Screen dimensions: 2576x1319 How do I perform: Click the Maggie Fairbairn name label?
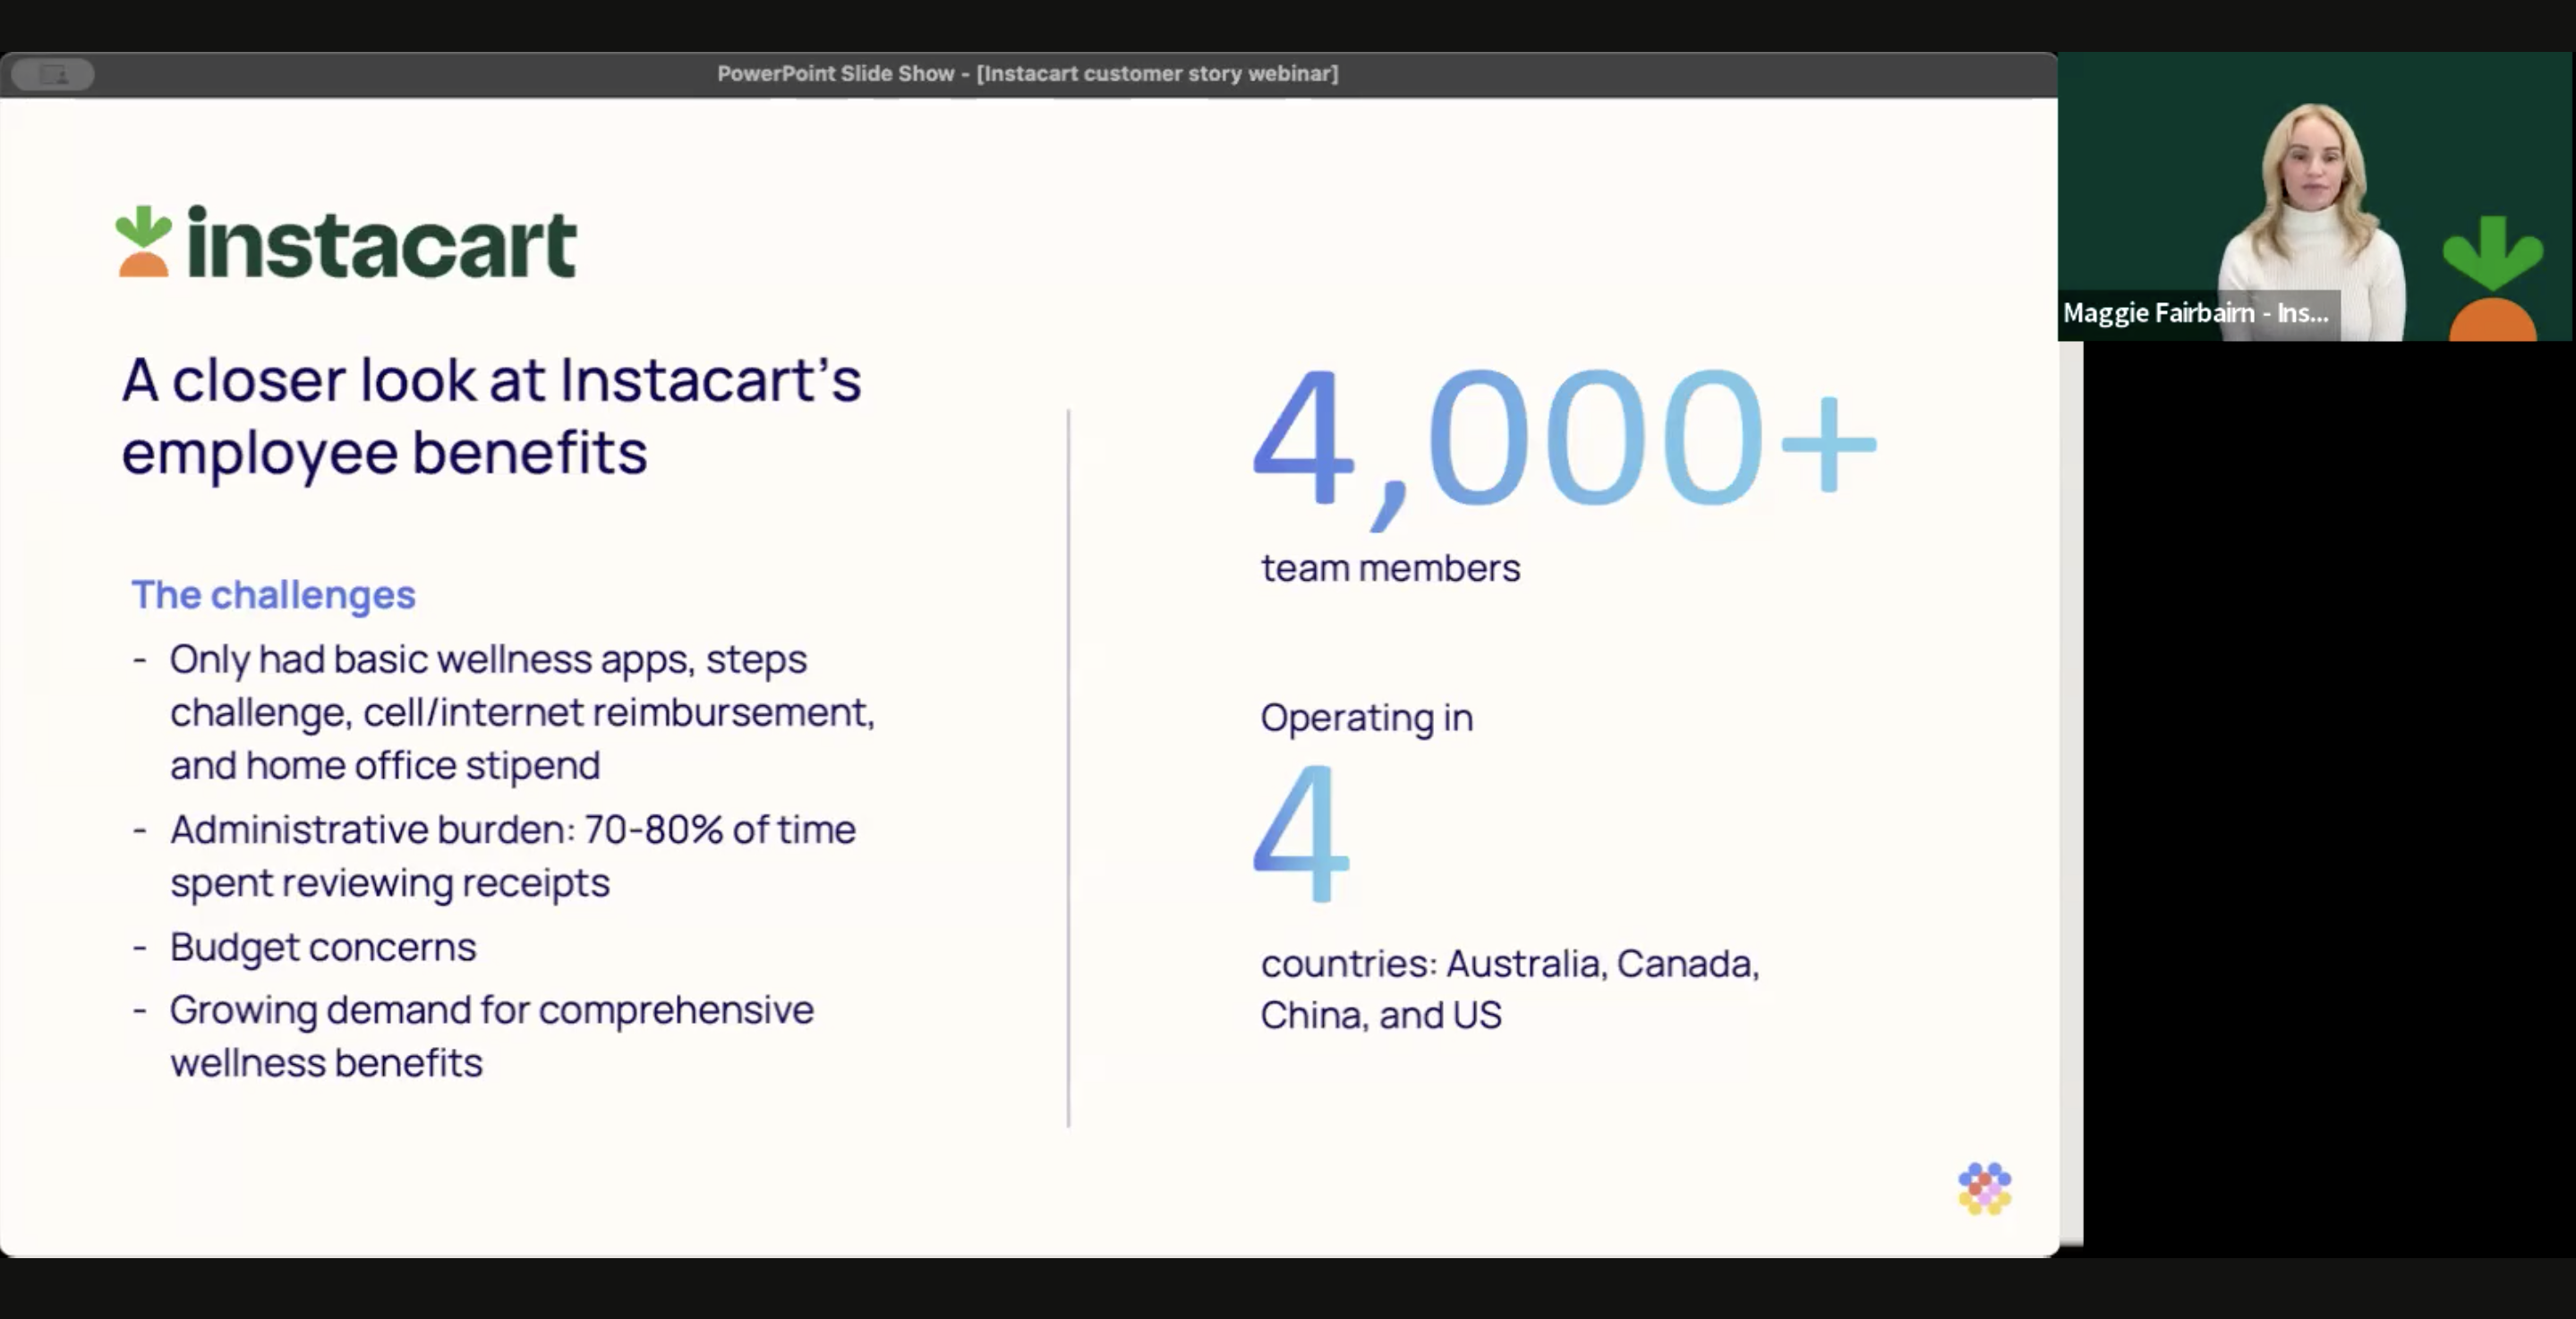click(x=2196, y=313)
